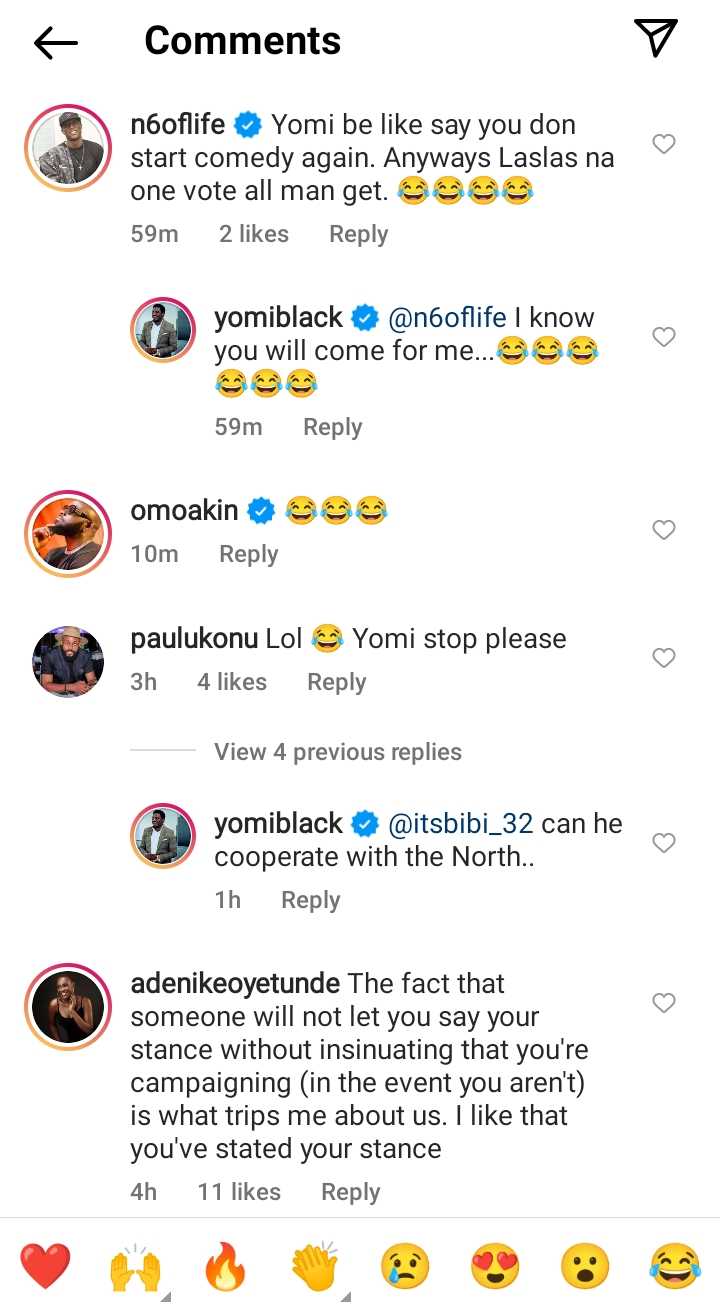Reply to adenikeoyetunde's comment

pos(350,1192)
